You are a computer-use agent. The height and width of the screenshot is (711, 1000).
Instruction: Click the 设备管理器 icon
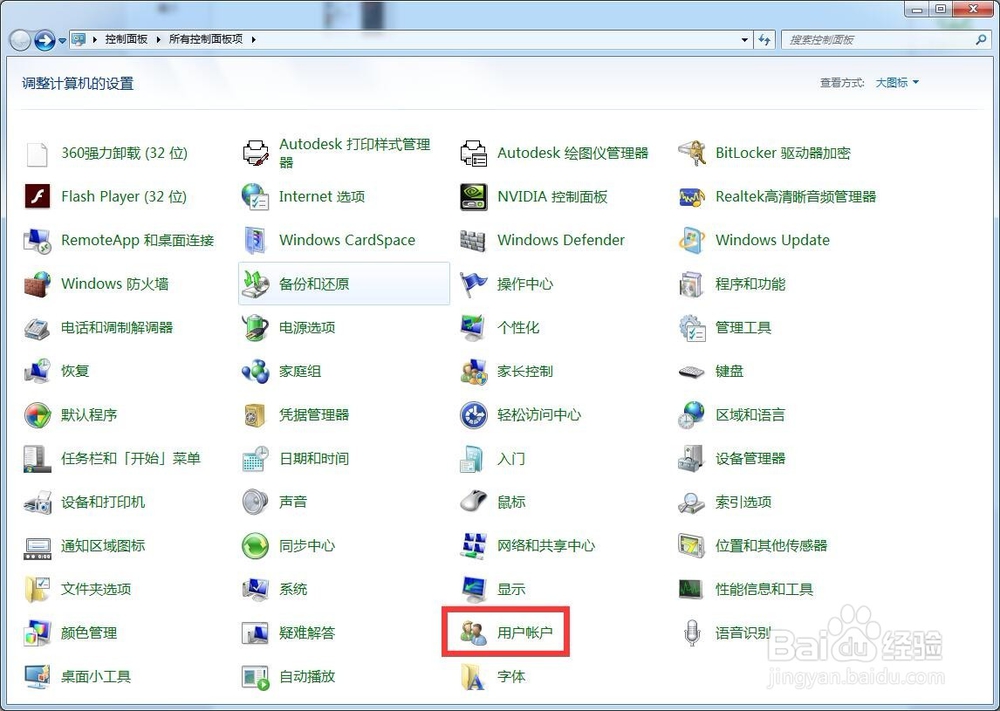click(691, 458)
